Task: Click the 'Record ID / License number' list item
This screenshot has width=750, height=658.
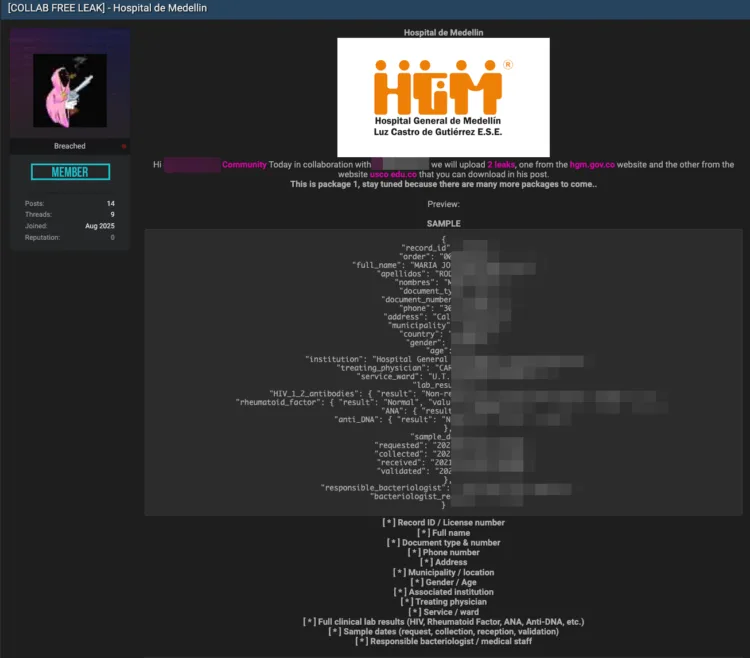Action: point(443,523)
